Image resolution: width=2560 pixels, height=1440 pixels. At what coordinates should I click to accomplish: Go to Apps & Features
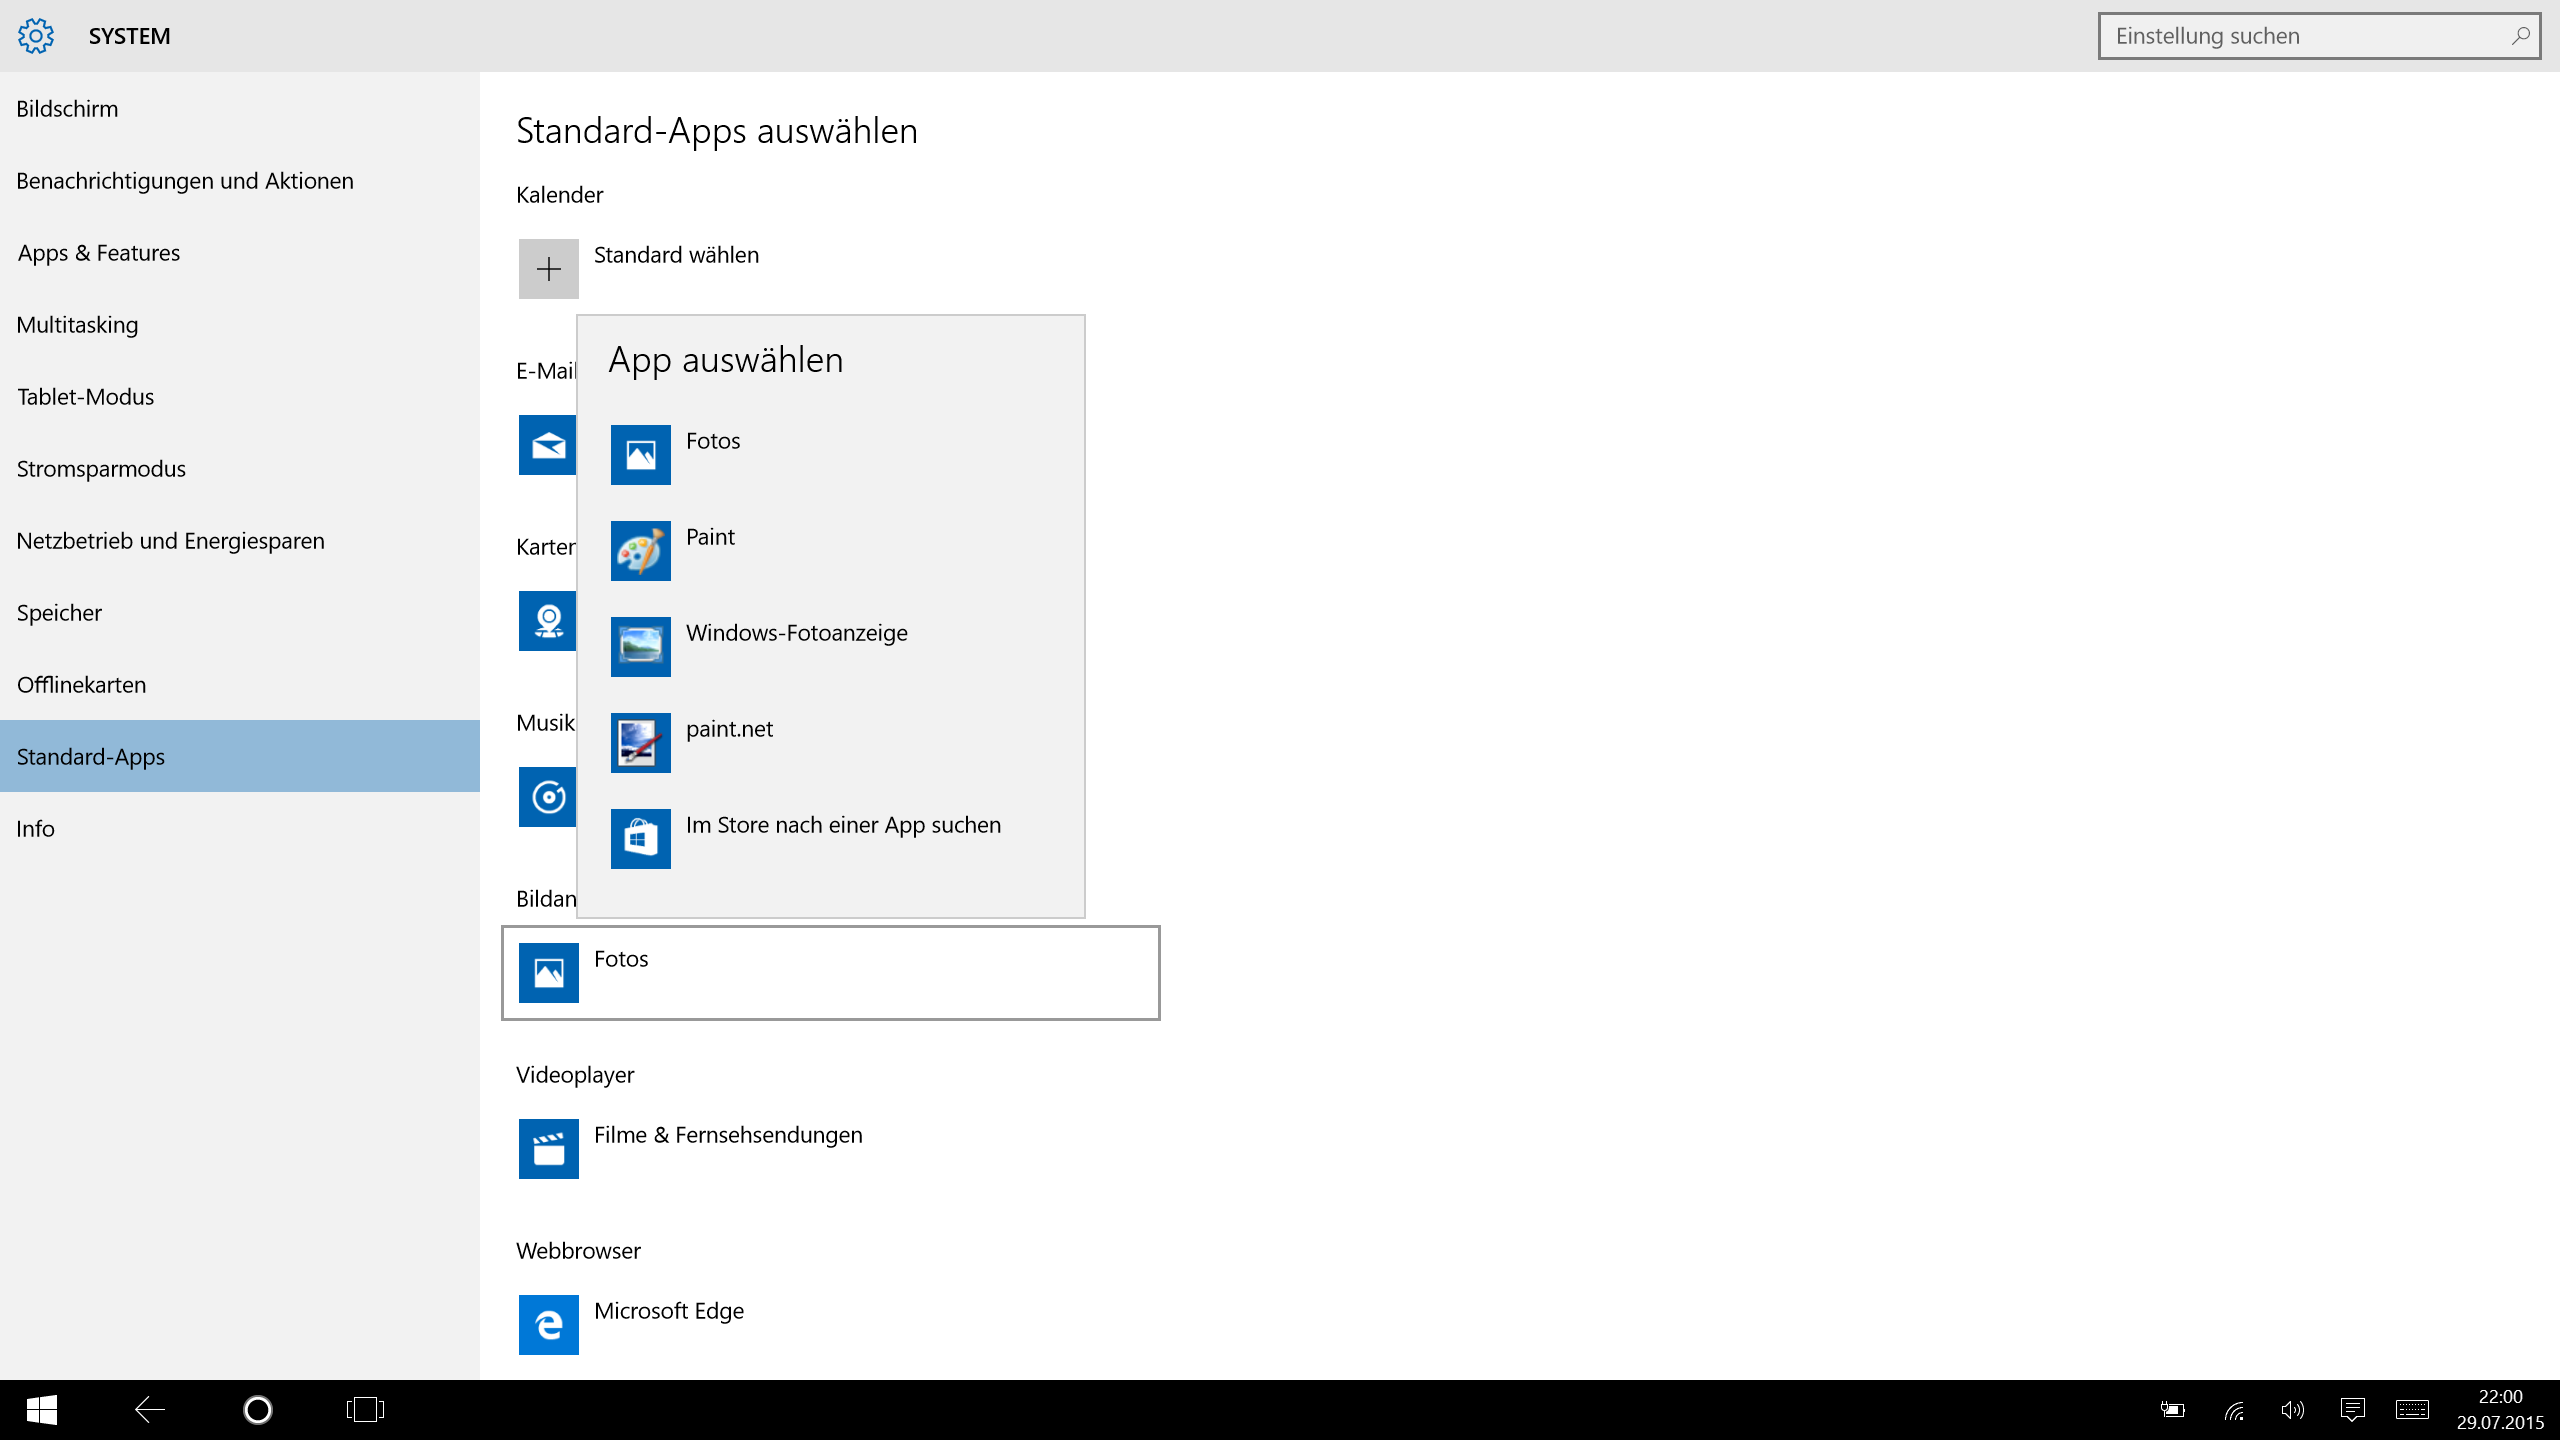point(240,252)
